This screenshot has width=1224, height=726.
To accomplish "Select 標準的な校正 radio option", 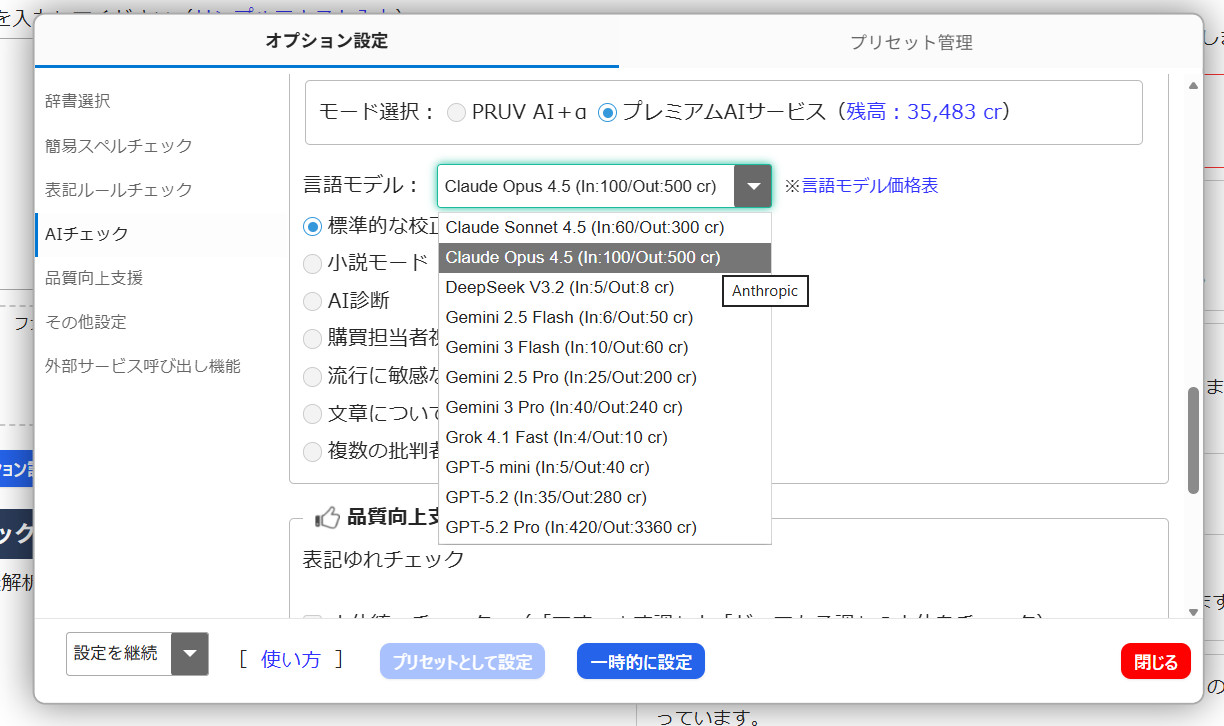I will (313, 227).
